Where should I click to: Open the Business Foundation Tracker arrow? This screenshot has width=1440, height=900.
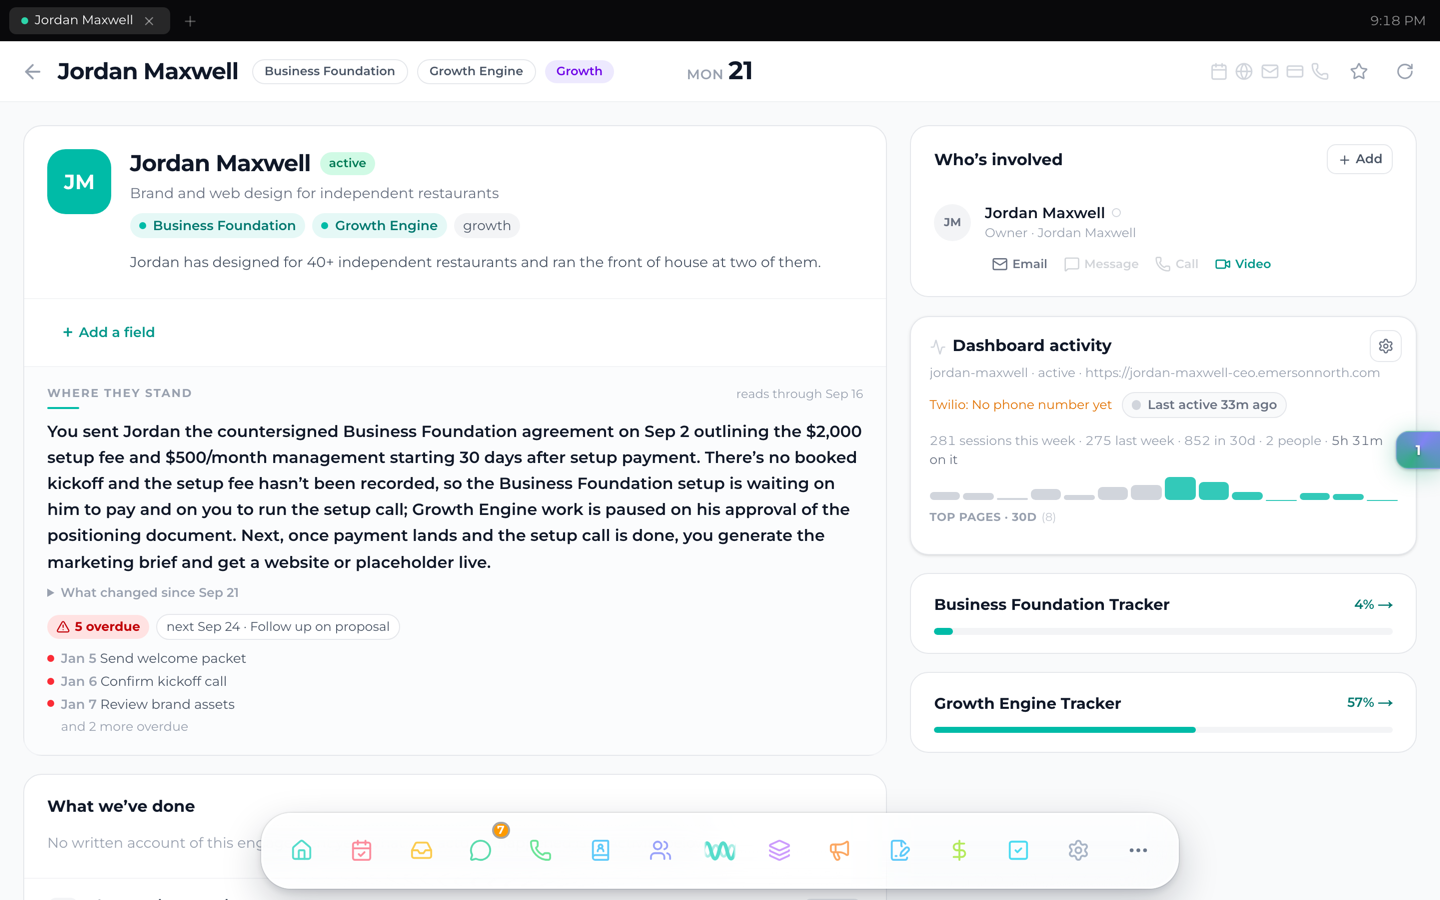1385,605
